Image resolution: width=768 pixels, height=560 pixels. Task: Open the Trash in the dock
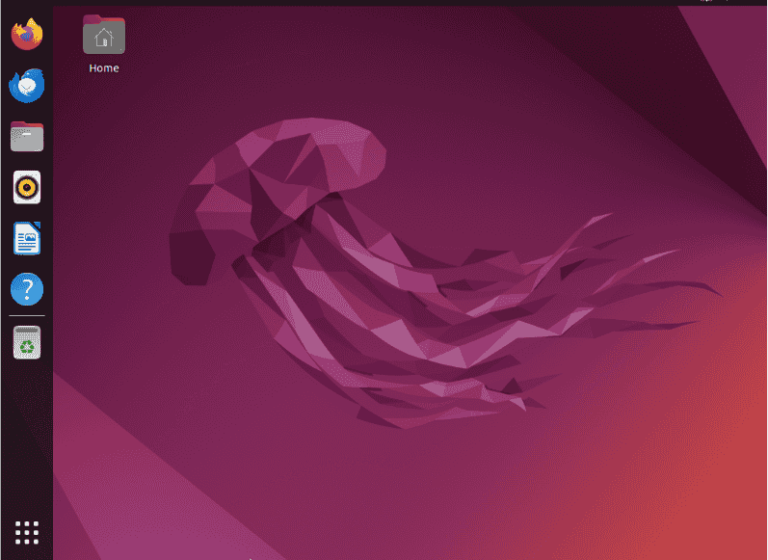point(27,342)
